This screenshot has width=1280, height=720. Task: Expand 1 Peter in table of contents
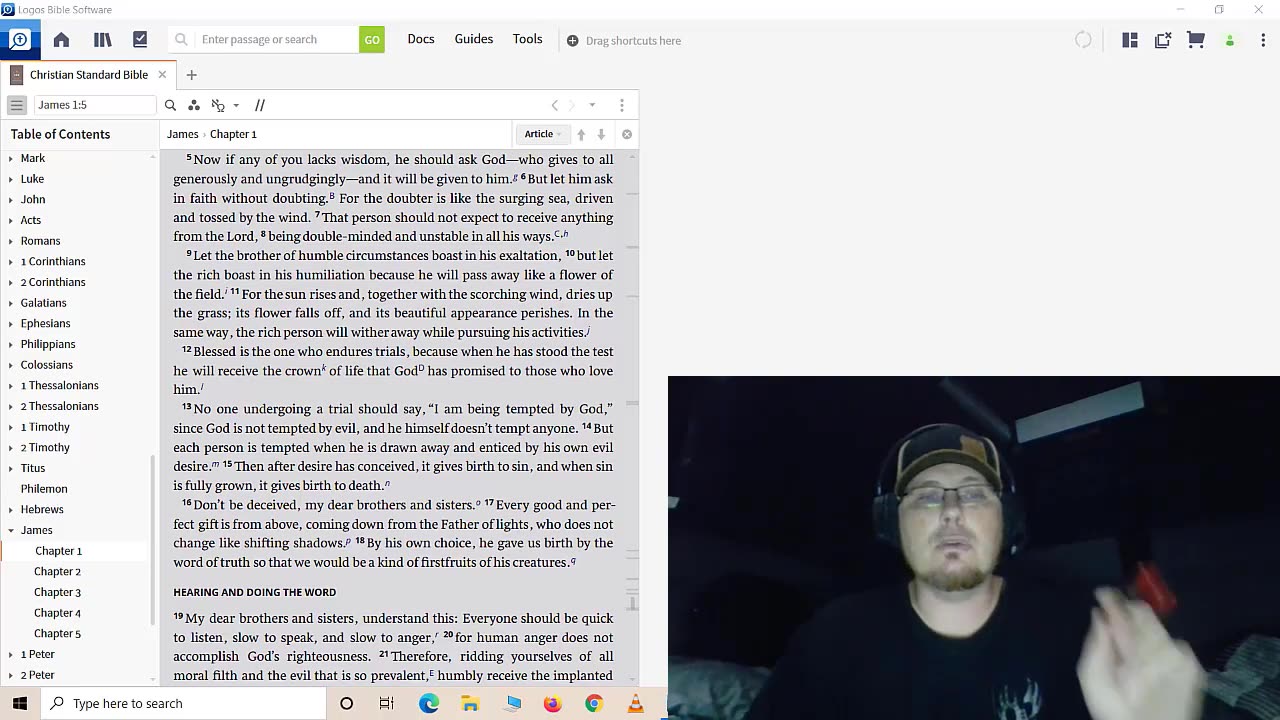[x=11, y=654]
